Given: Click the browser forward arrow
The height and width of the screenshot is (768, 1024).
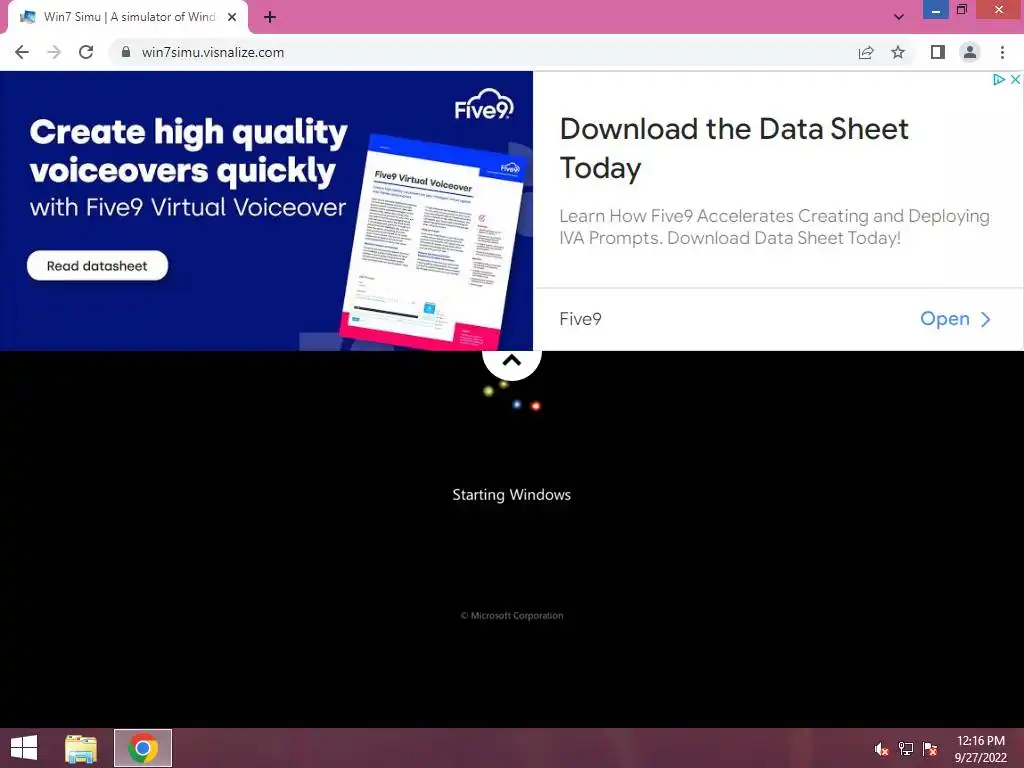Looking at the screenshot, I should pos(54,52).
